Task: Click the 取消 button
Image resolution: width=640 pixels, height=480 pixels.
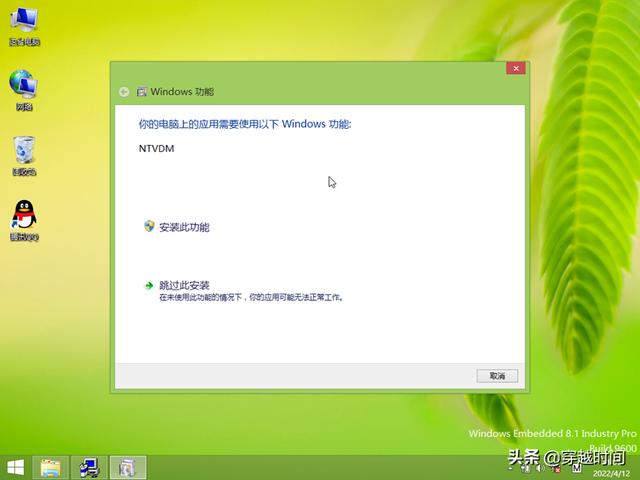Action: click(x=497, y=376)
